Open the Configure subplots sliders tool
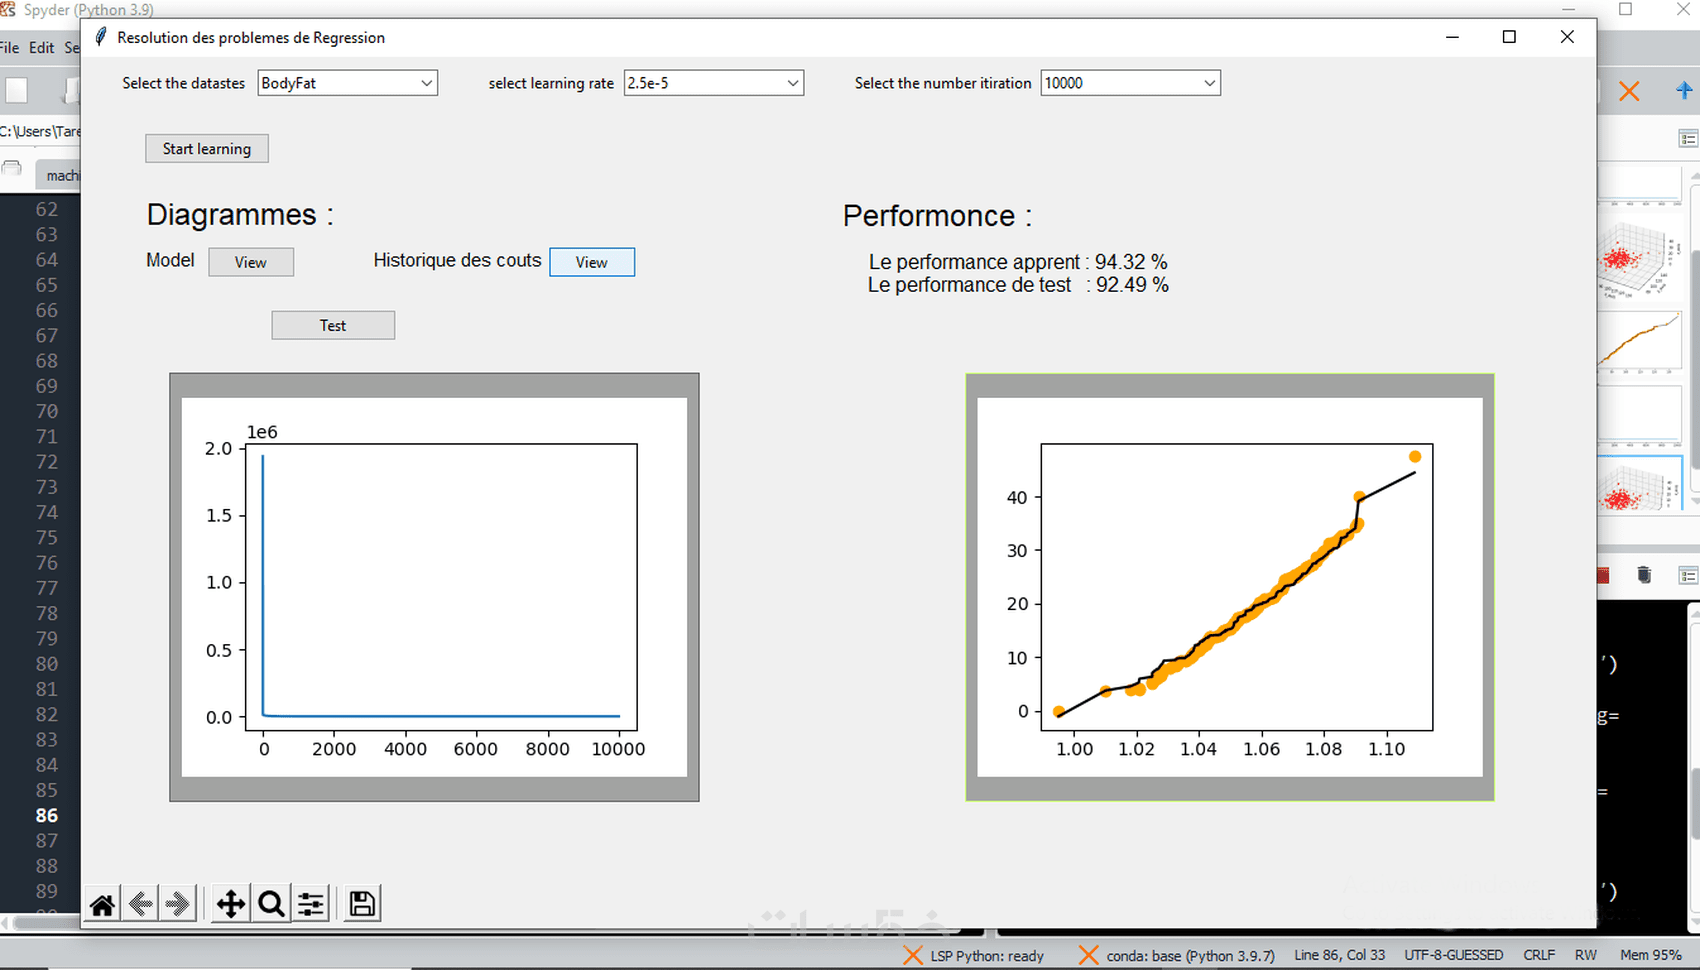Image resolution: width=1700 pixels, height=970 pixels. (x=311, y=904)
